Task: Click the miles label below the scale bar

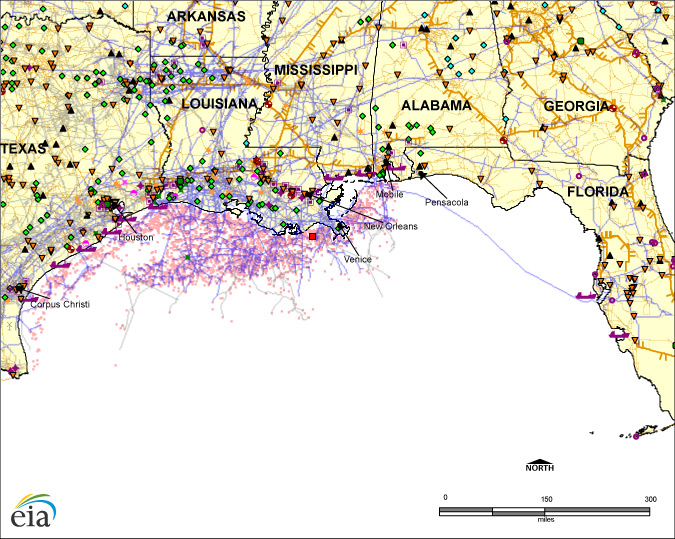Action: click(x=546, y=520)
